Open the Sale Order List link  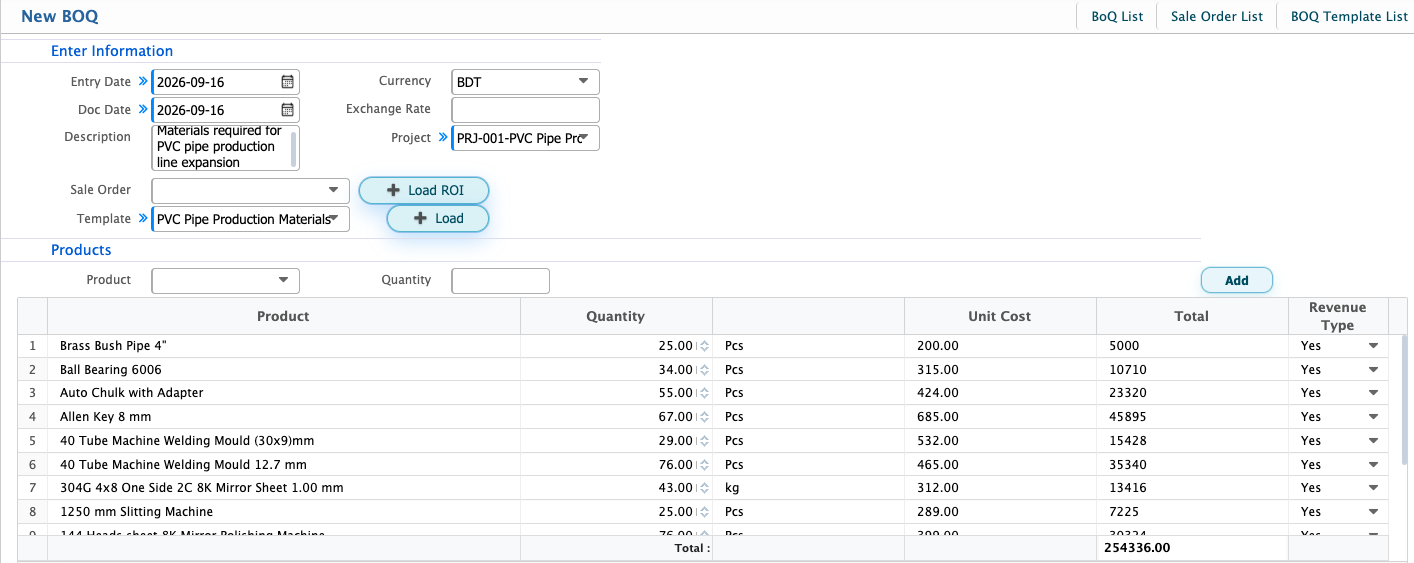point(1217,17)
